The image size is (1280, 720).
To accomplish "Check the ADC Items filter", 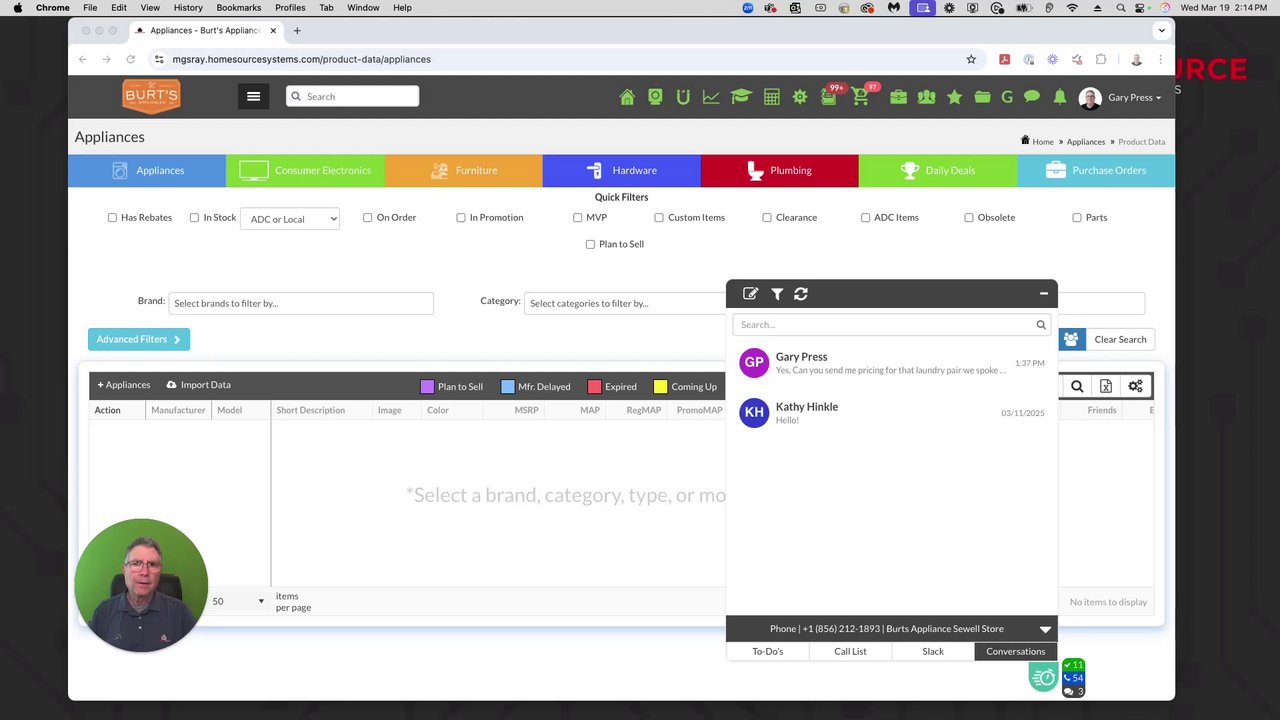I will 865,217.
